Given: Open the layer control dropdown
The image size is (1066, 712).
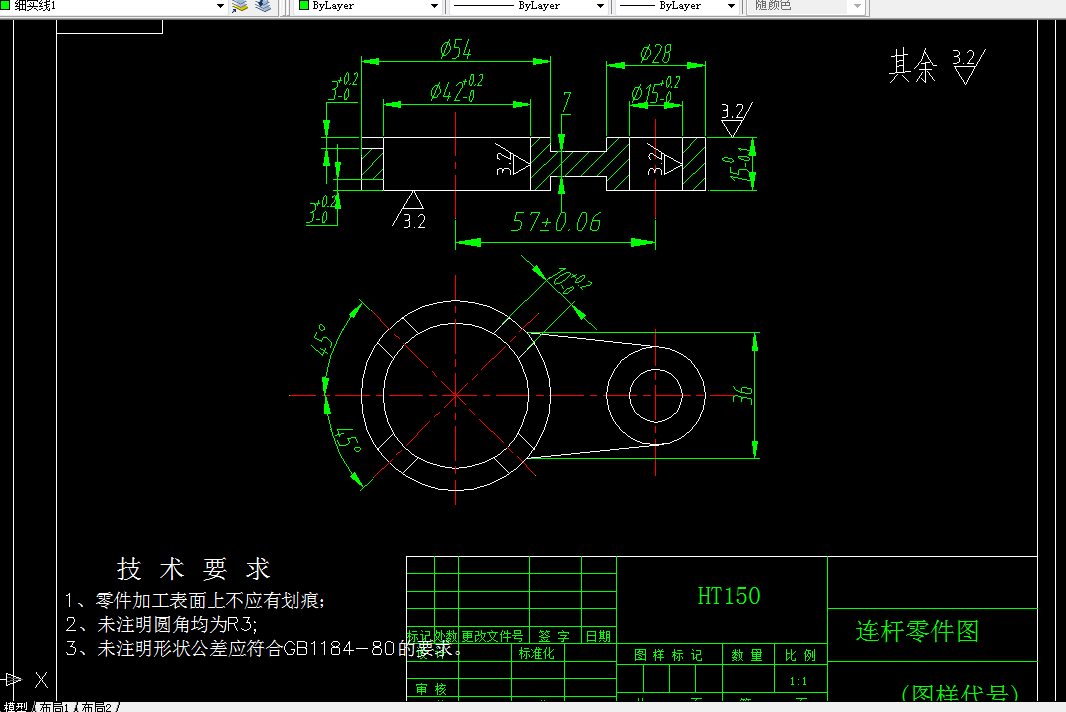Looking at the screenshot, I should [218, 7].
